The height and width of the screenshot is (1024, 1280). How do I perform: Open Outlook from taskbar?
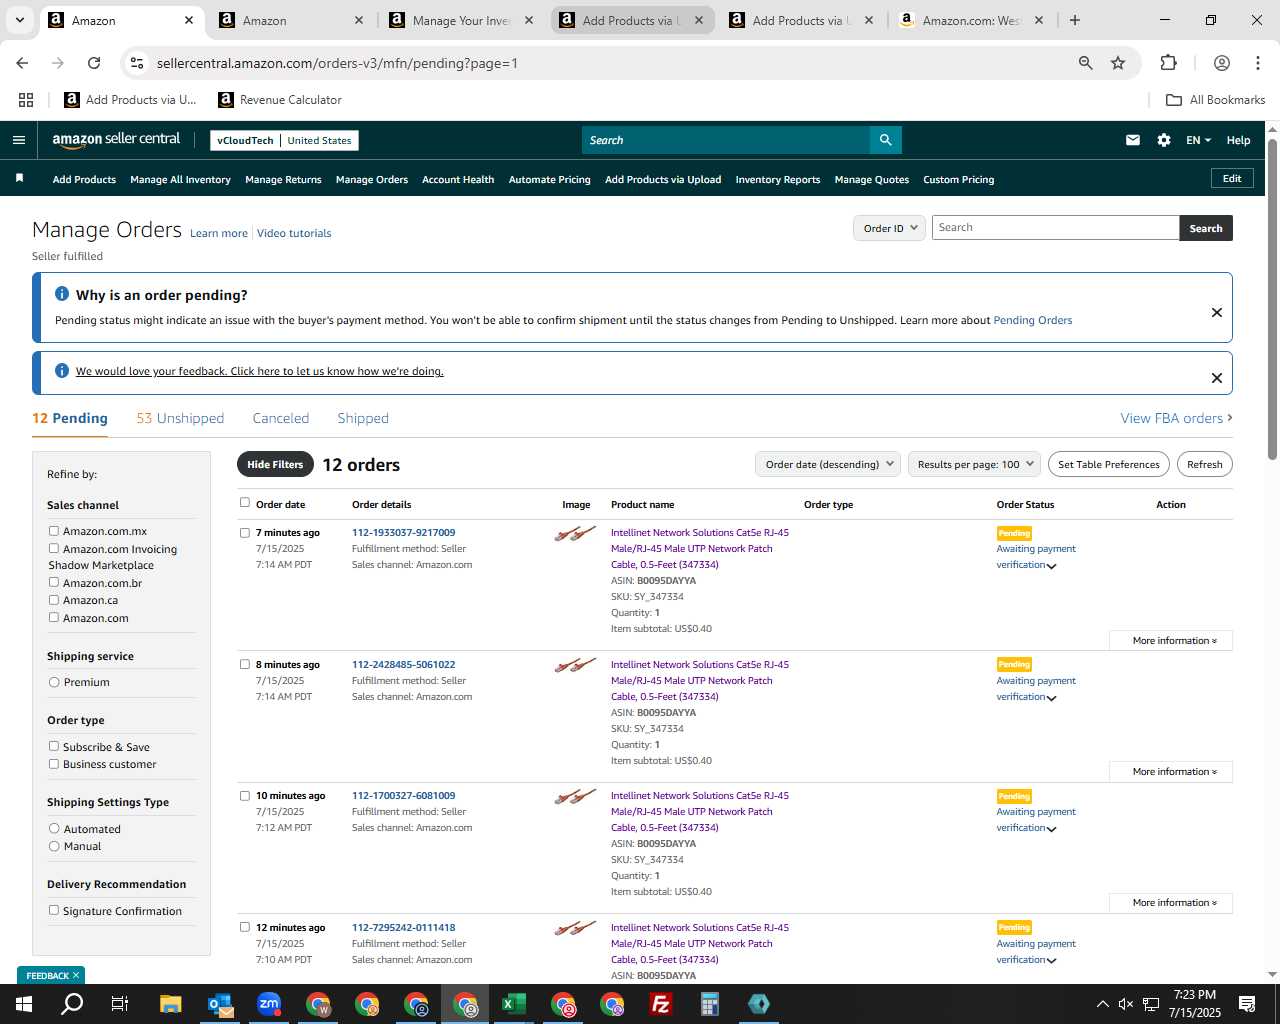click(x=220, y=1004)
